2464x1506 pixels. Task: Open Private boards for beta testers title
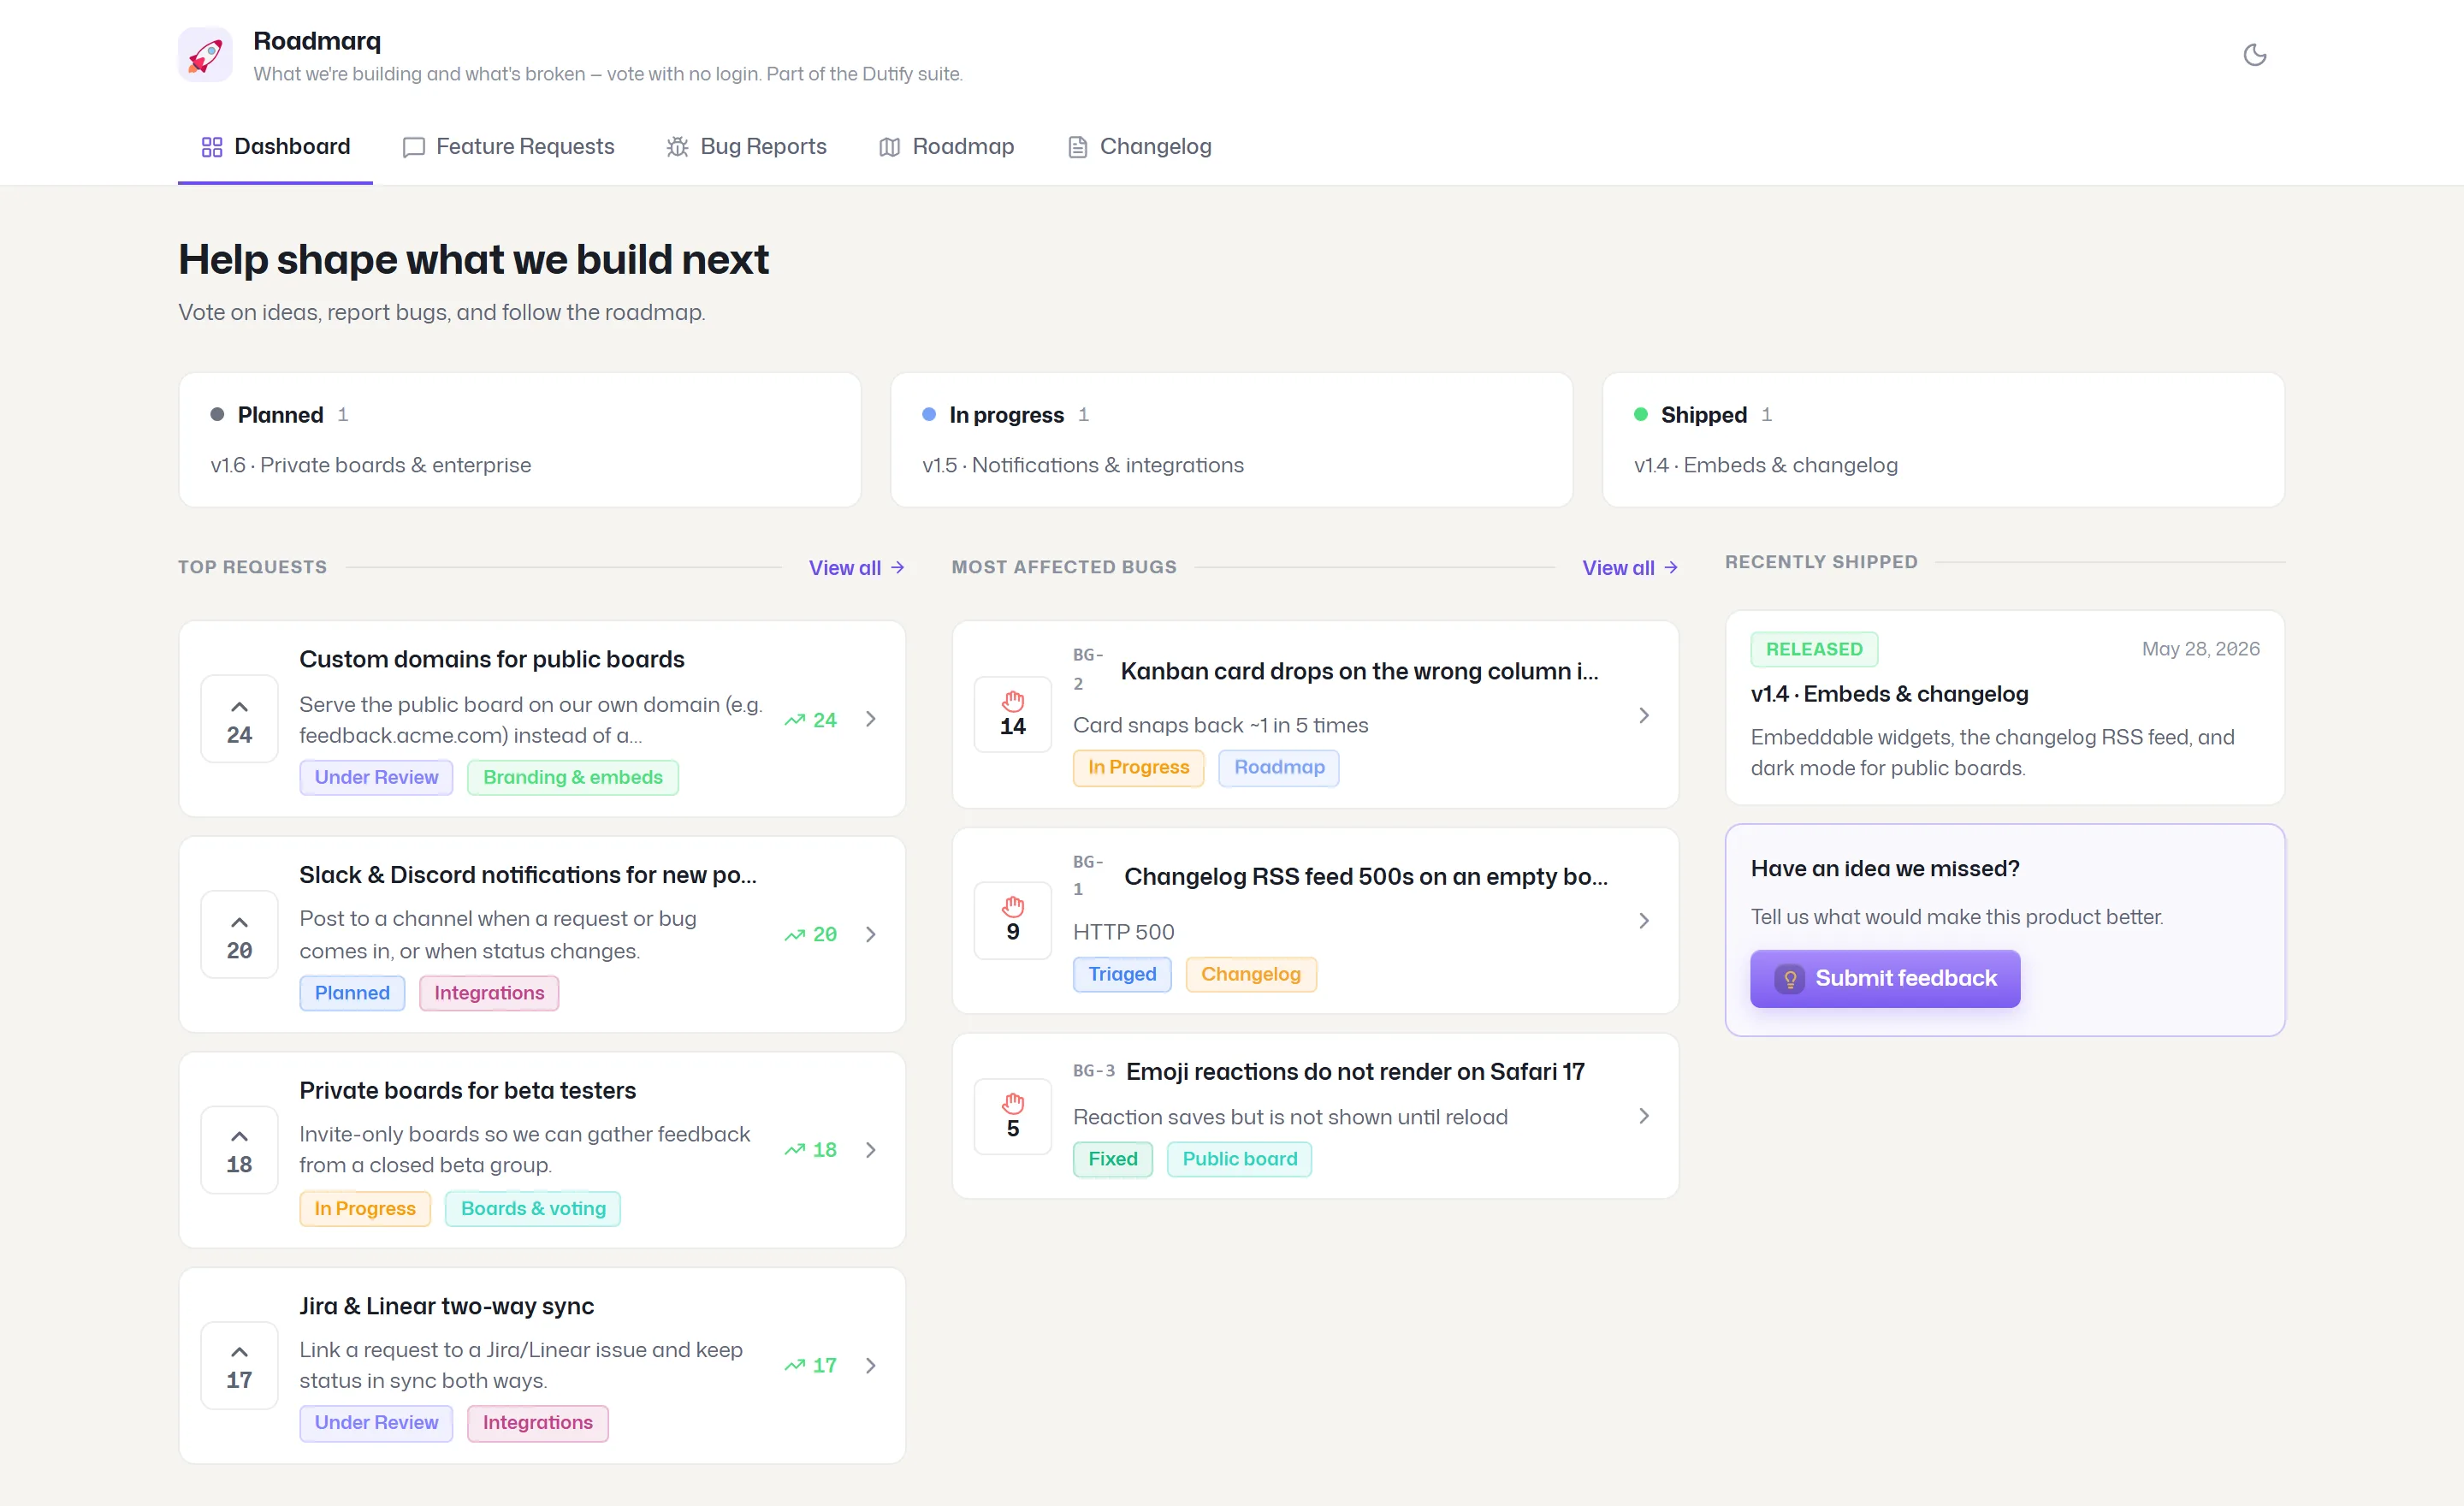click(467, 1091)
